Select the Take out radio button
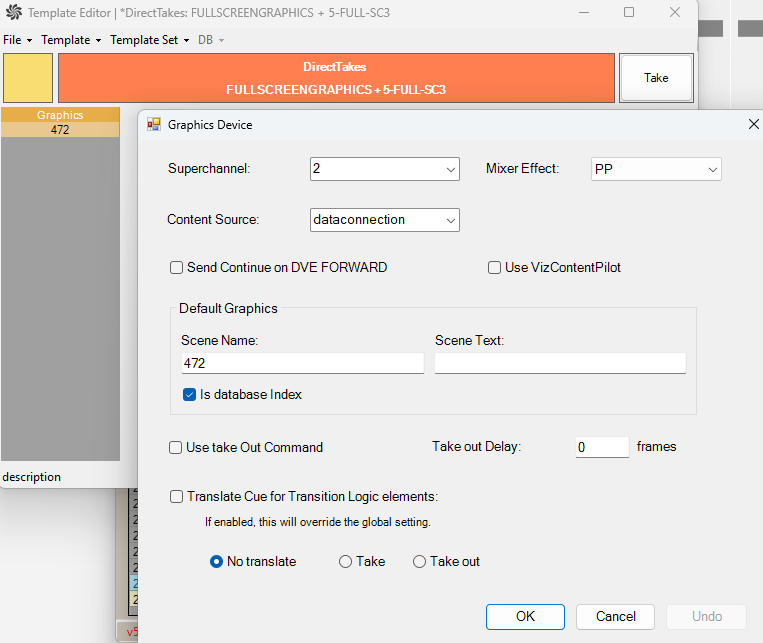 click(419, 562)
